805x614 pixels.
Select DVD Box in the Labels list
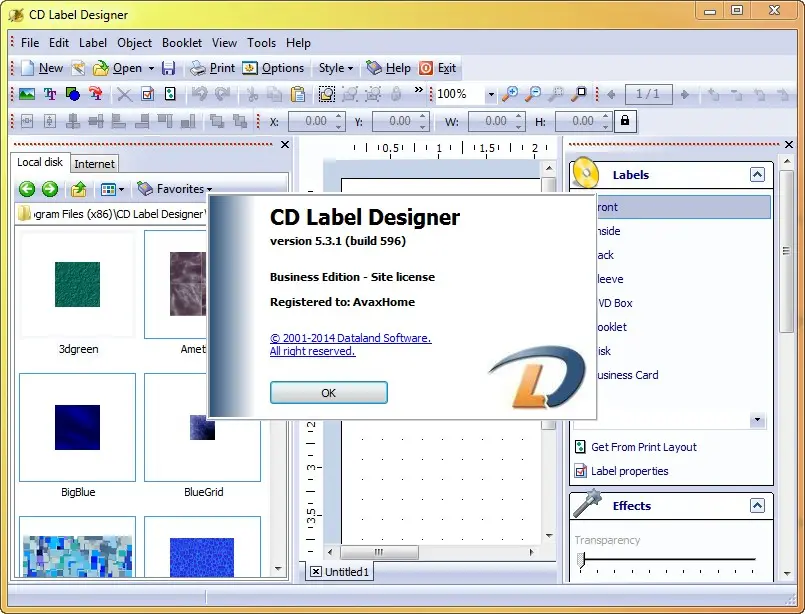(616, 303)
